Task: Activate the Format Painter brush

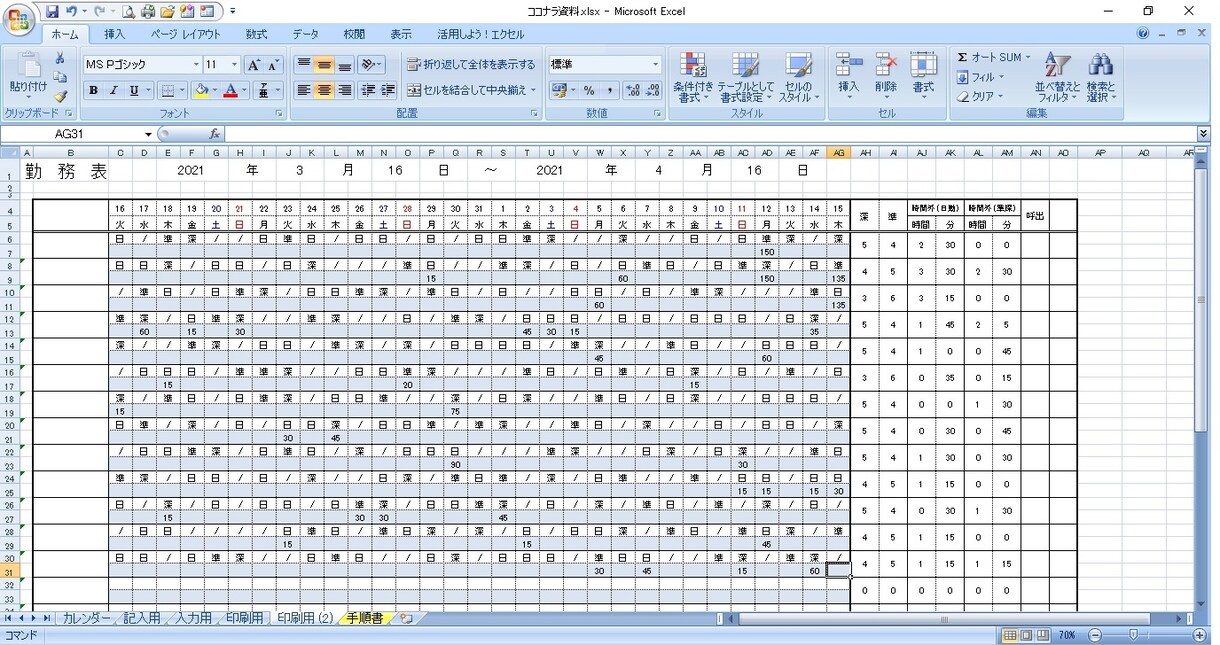Action: (x=60, y=97)
